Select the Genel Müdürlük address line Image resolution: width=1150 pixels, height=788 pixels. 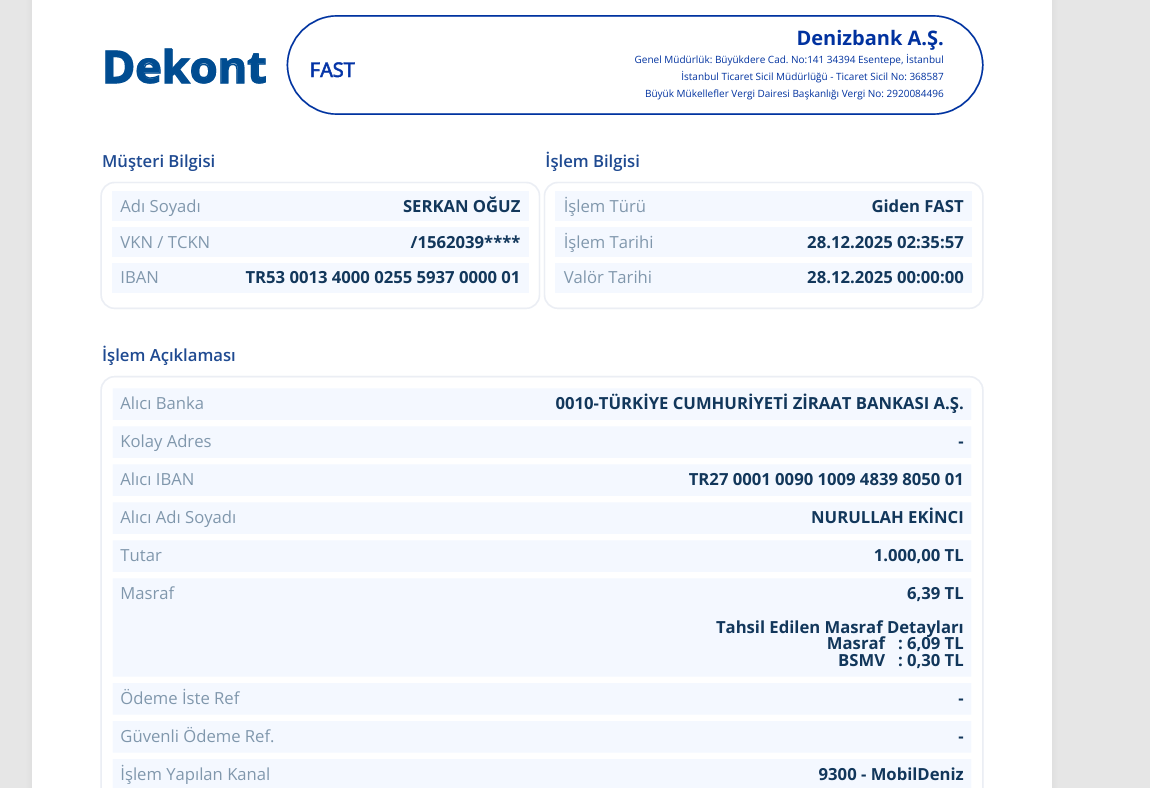point(788,59)
